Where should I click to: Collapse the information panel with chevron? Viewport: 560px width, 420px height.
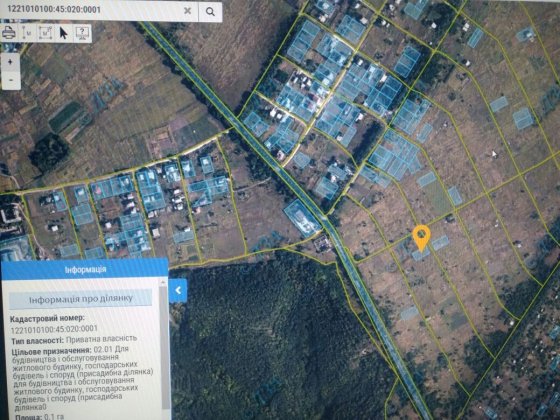click(178, 290)
